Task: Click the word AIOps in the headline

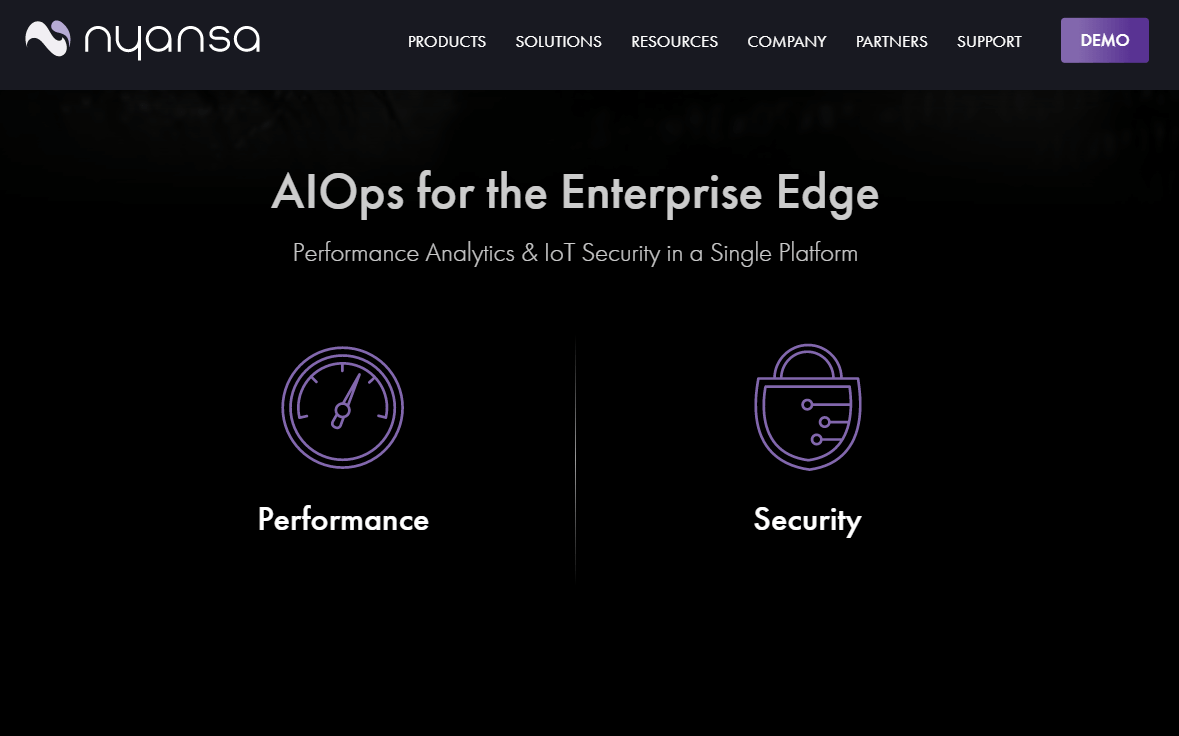Action: pyautogui.click(x=337, y=193)
